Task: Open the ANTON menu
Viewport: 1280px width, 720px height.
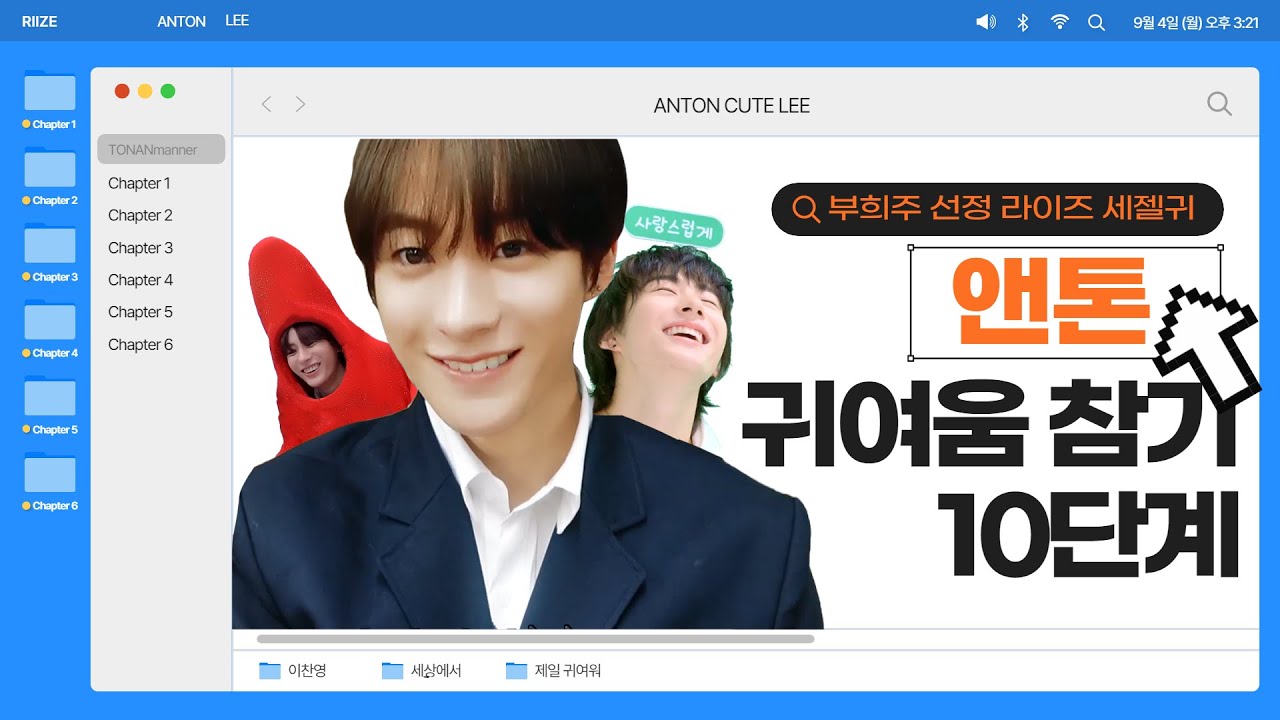Action: tap(181, 21)
